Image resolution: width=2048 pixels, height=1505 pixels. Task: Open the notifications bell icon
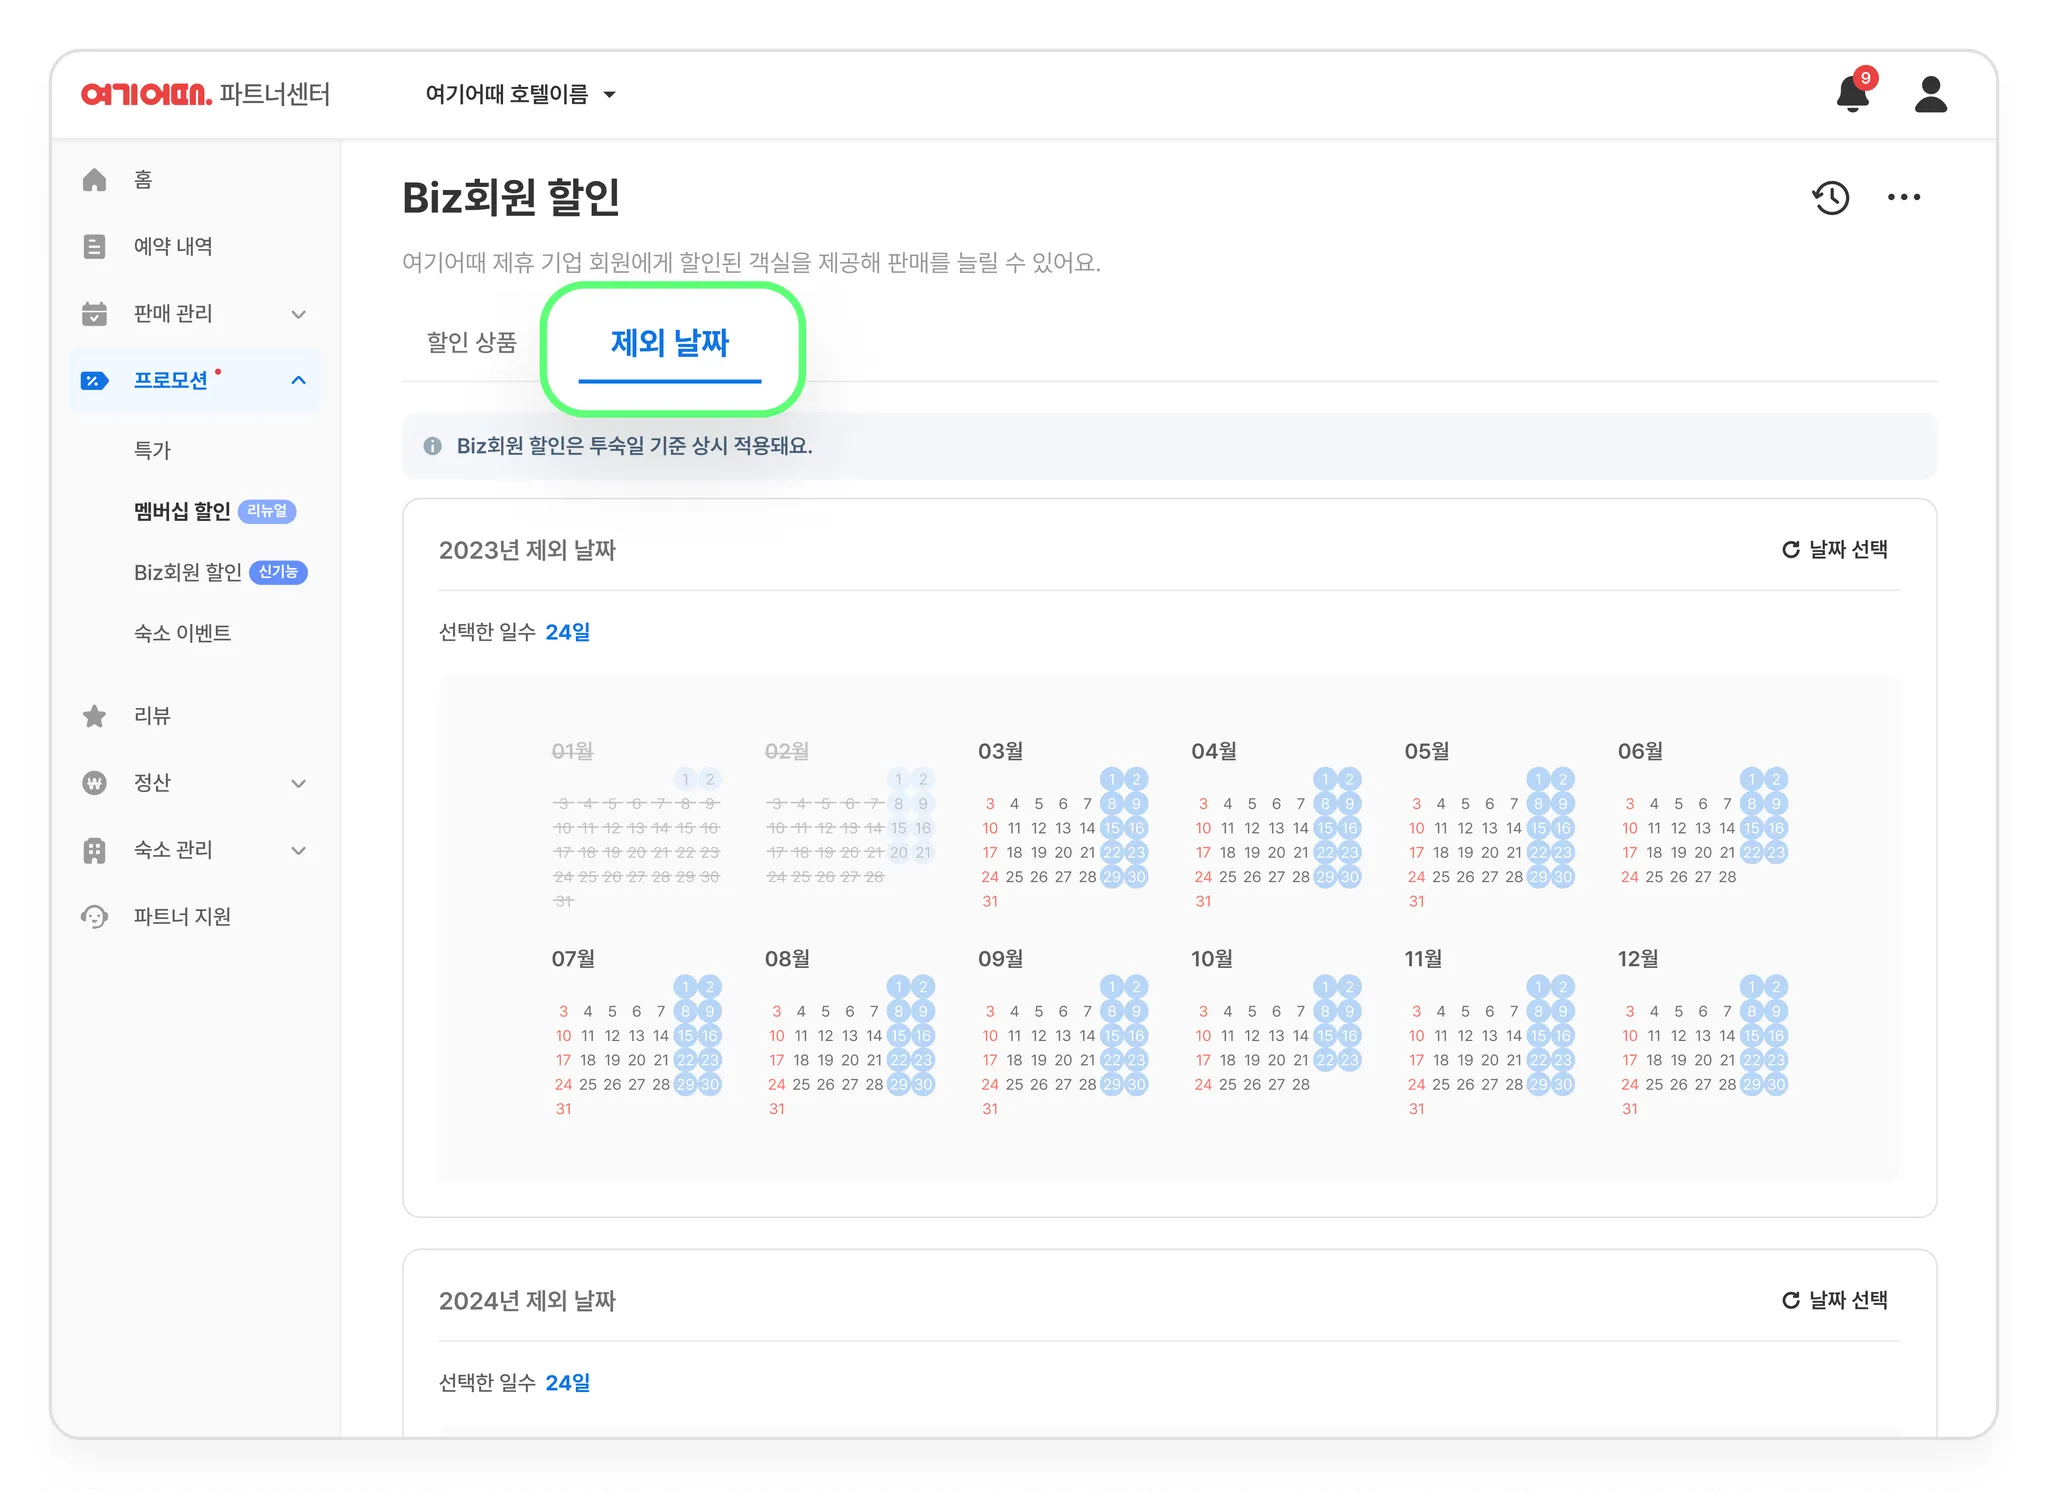tap(1852, 95)
